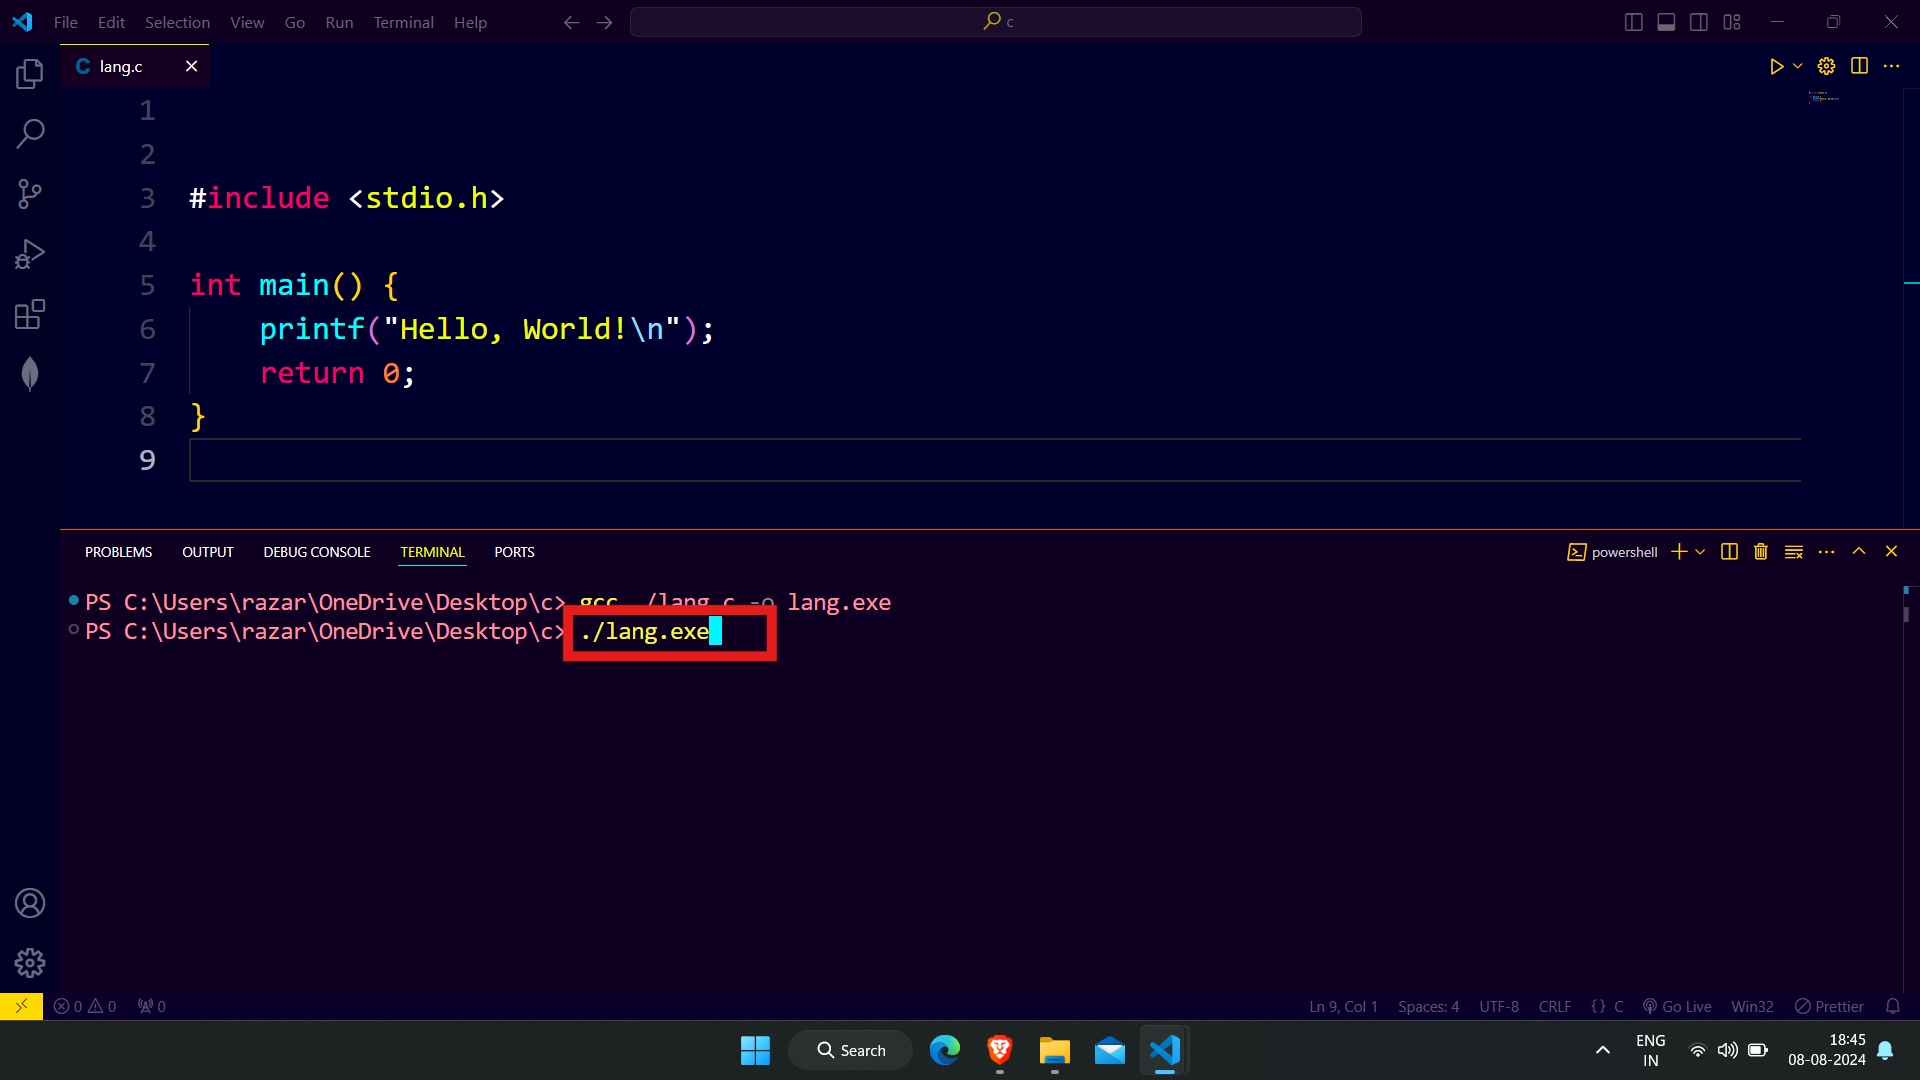Open the File menu

[x=66, y=22]
